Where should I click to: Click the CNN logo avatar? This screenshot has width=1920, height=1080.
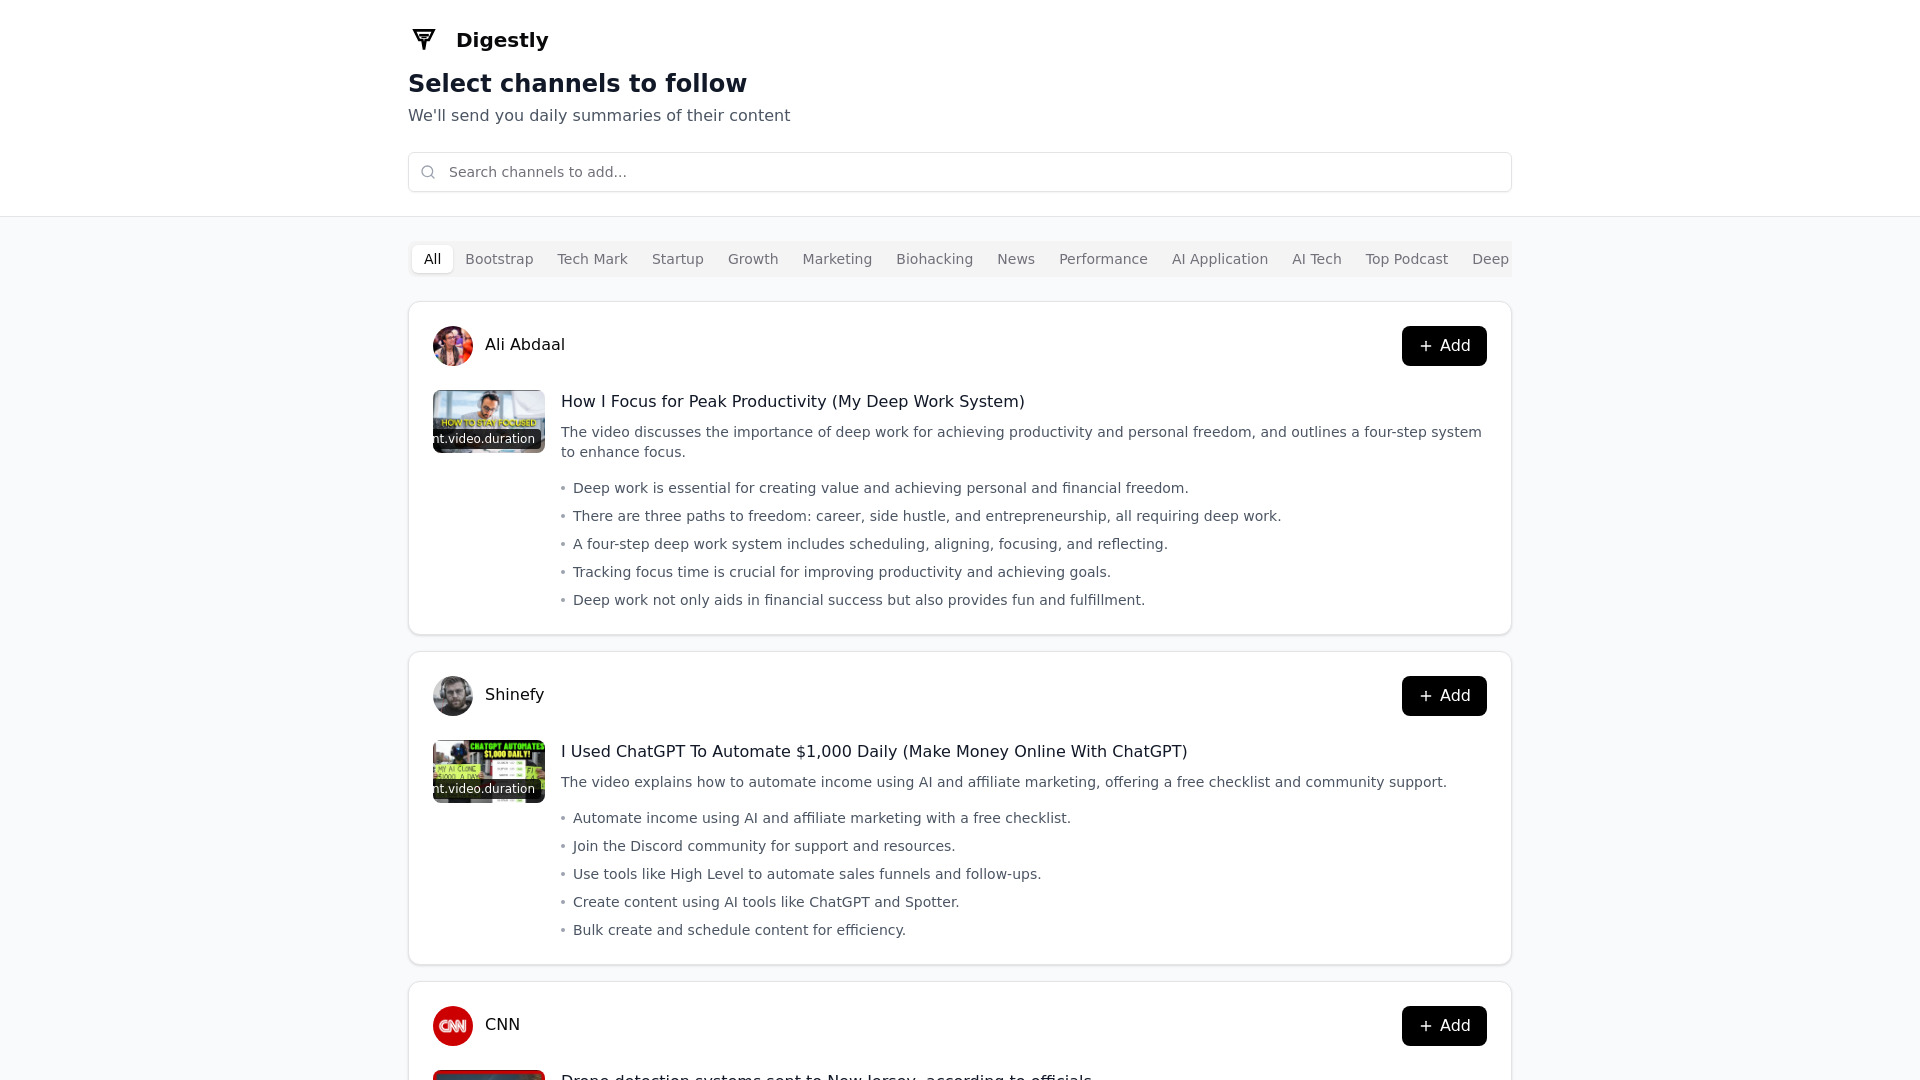click(x=452, y=1026)
